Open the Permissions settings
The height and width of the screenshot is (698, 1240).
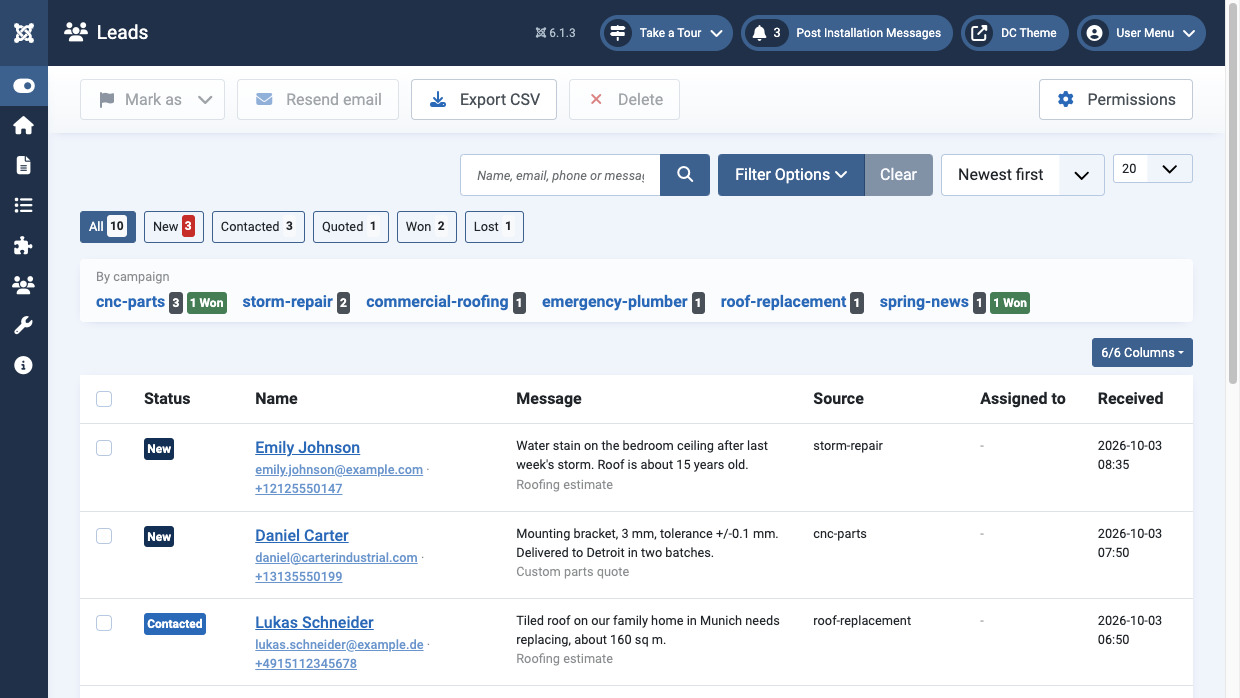[x=1116, y=100]
